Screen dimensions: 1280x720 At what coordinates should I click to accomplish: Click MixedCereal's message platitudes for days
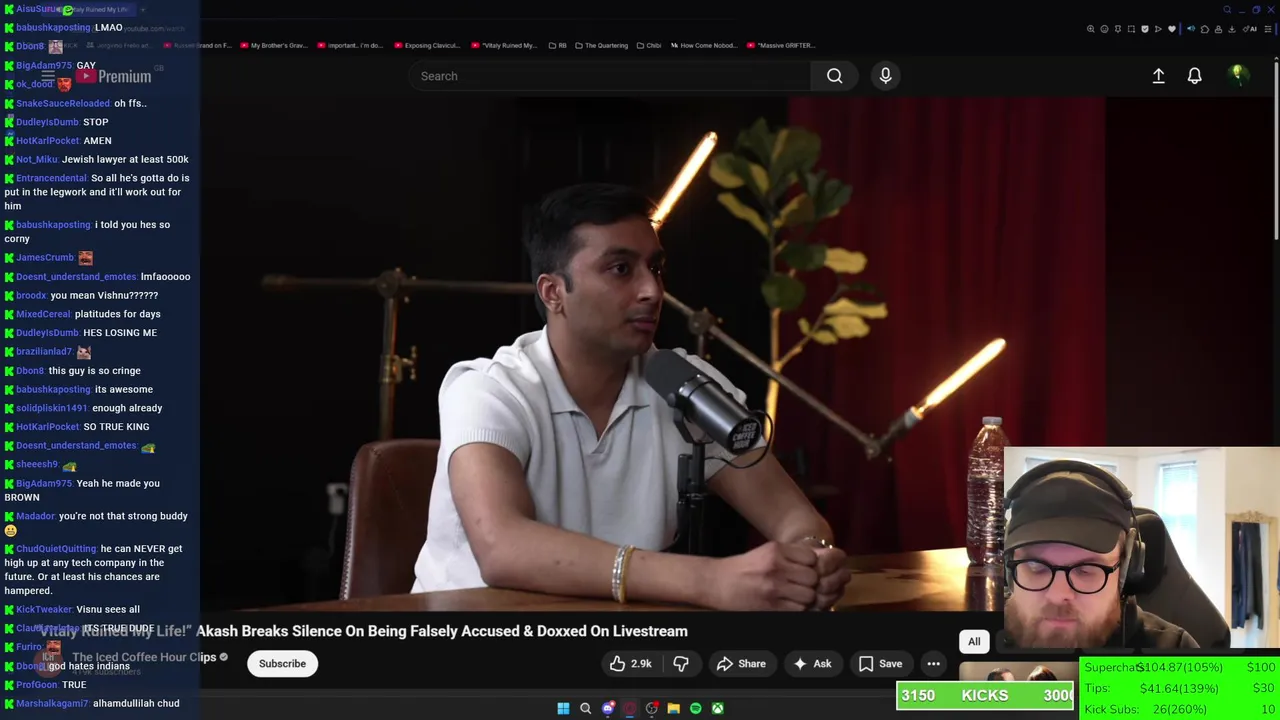click(117, 314)
